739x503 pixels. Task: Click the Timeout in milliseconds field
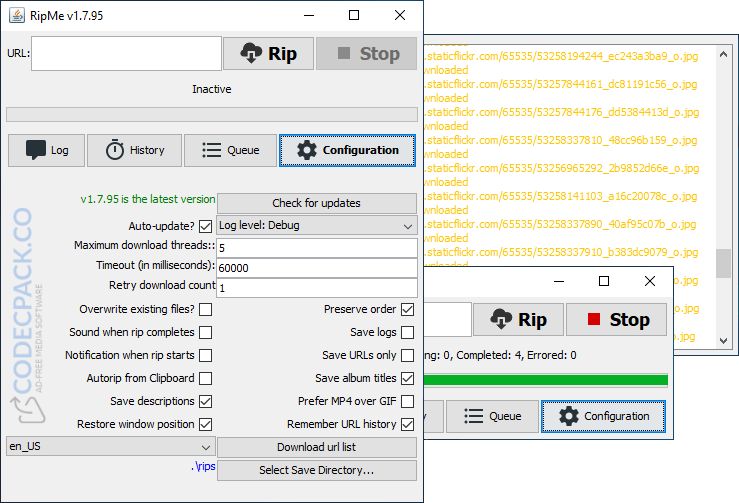(317, 268)
